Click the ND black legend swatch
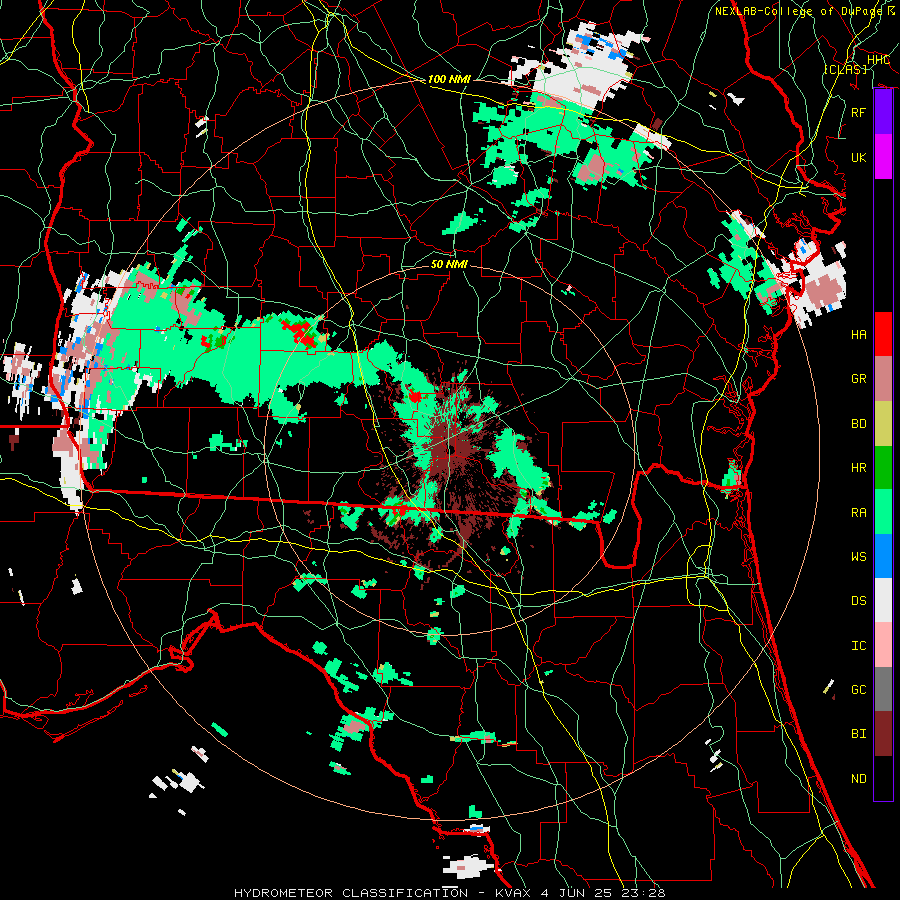This screenshot has width=900, height=900. tap(883, 778)
